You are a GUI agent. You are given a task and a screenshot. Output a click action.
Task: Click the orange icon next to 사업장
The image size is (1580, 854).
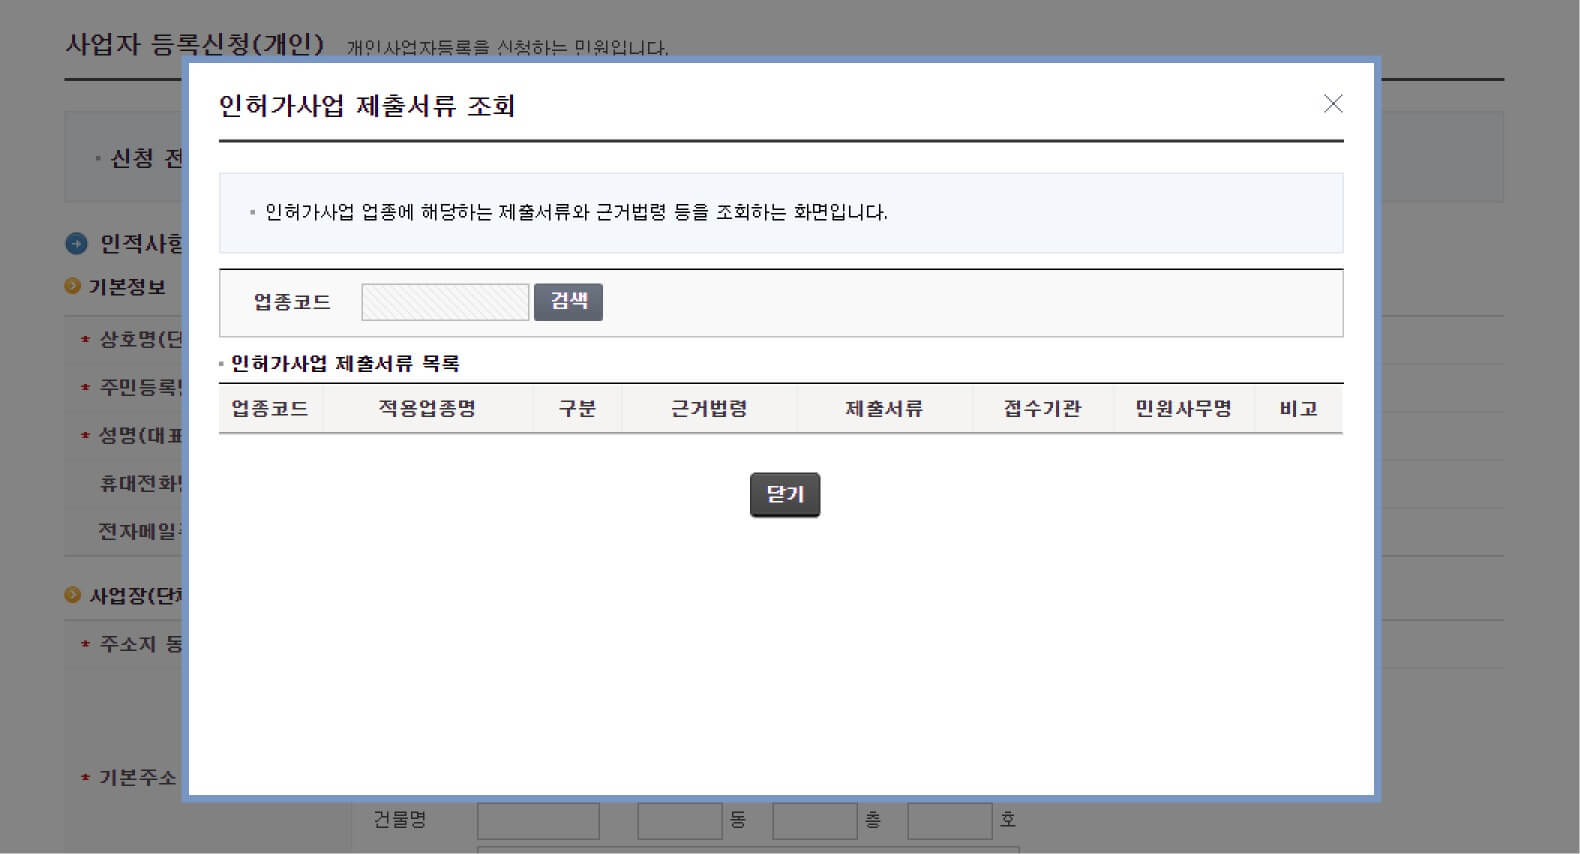click(x=72, y=595)
